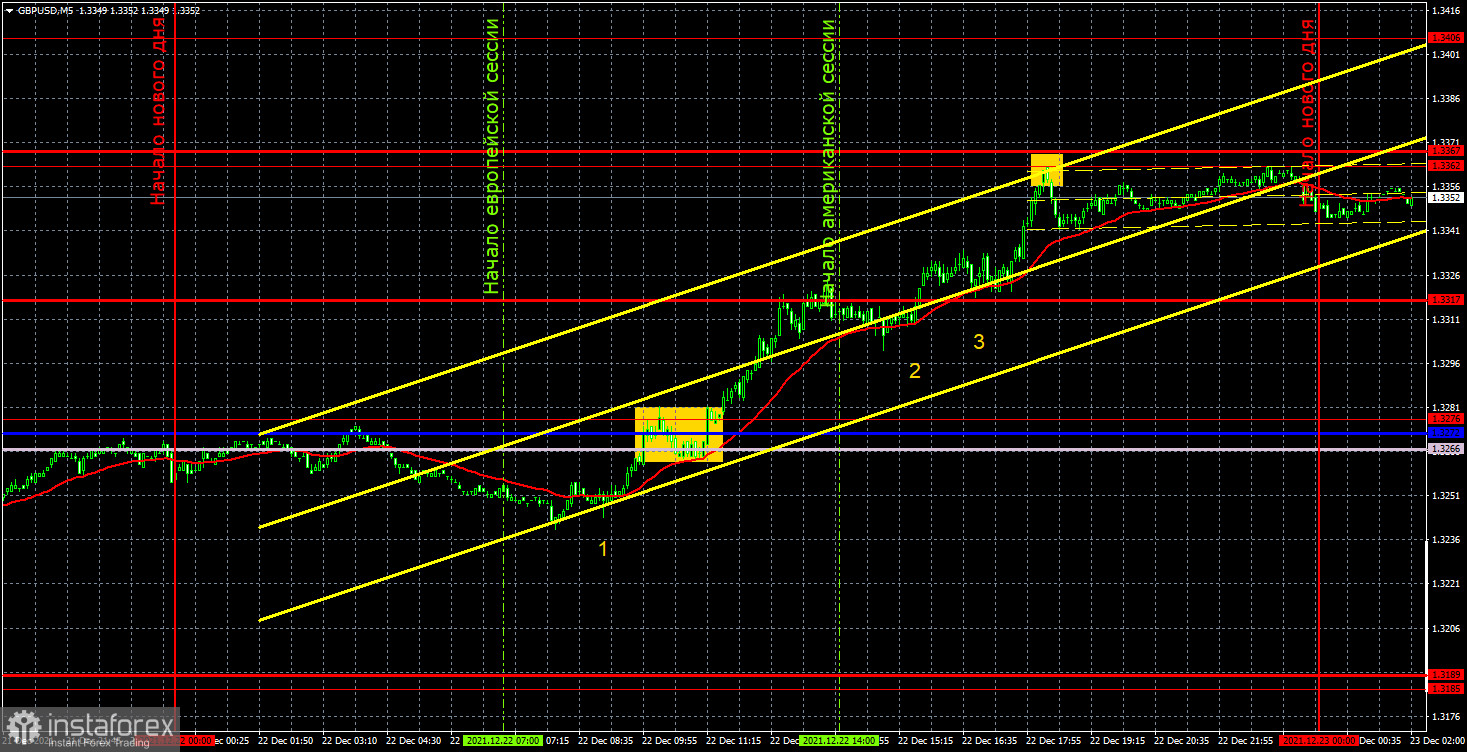Select the 1.3189 red level price label
The height and width of the screenshot is (752, 1467).
click(1446, 675)
